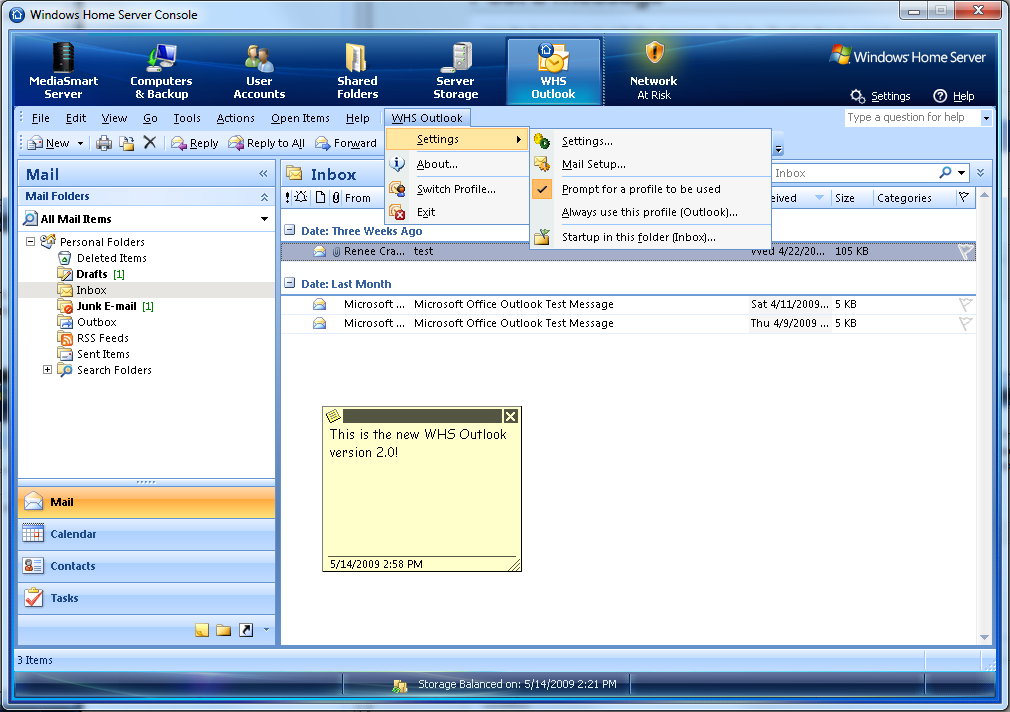Sort by the Categories column header
Screen dimensions: 1010x712
click(913, 198)
